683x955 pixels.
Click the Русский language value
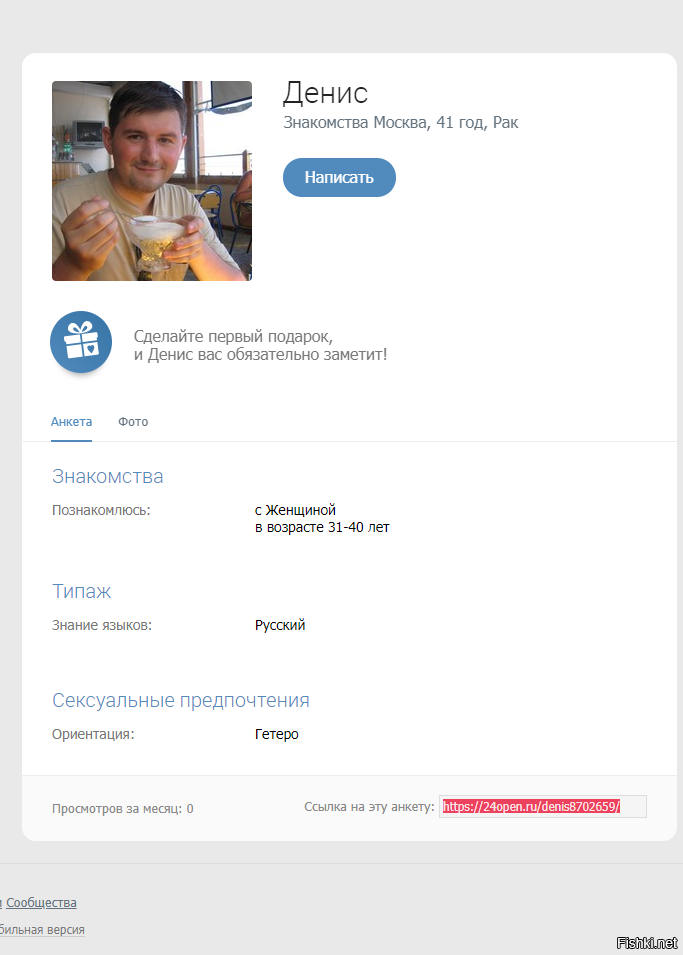(x=280, y=625)
